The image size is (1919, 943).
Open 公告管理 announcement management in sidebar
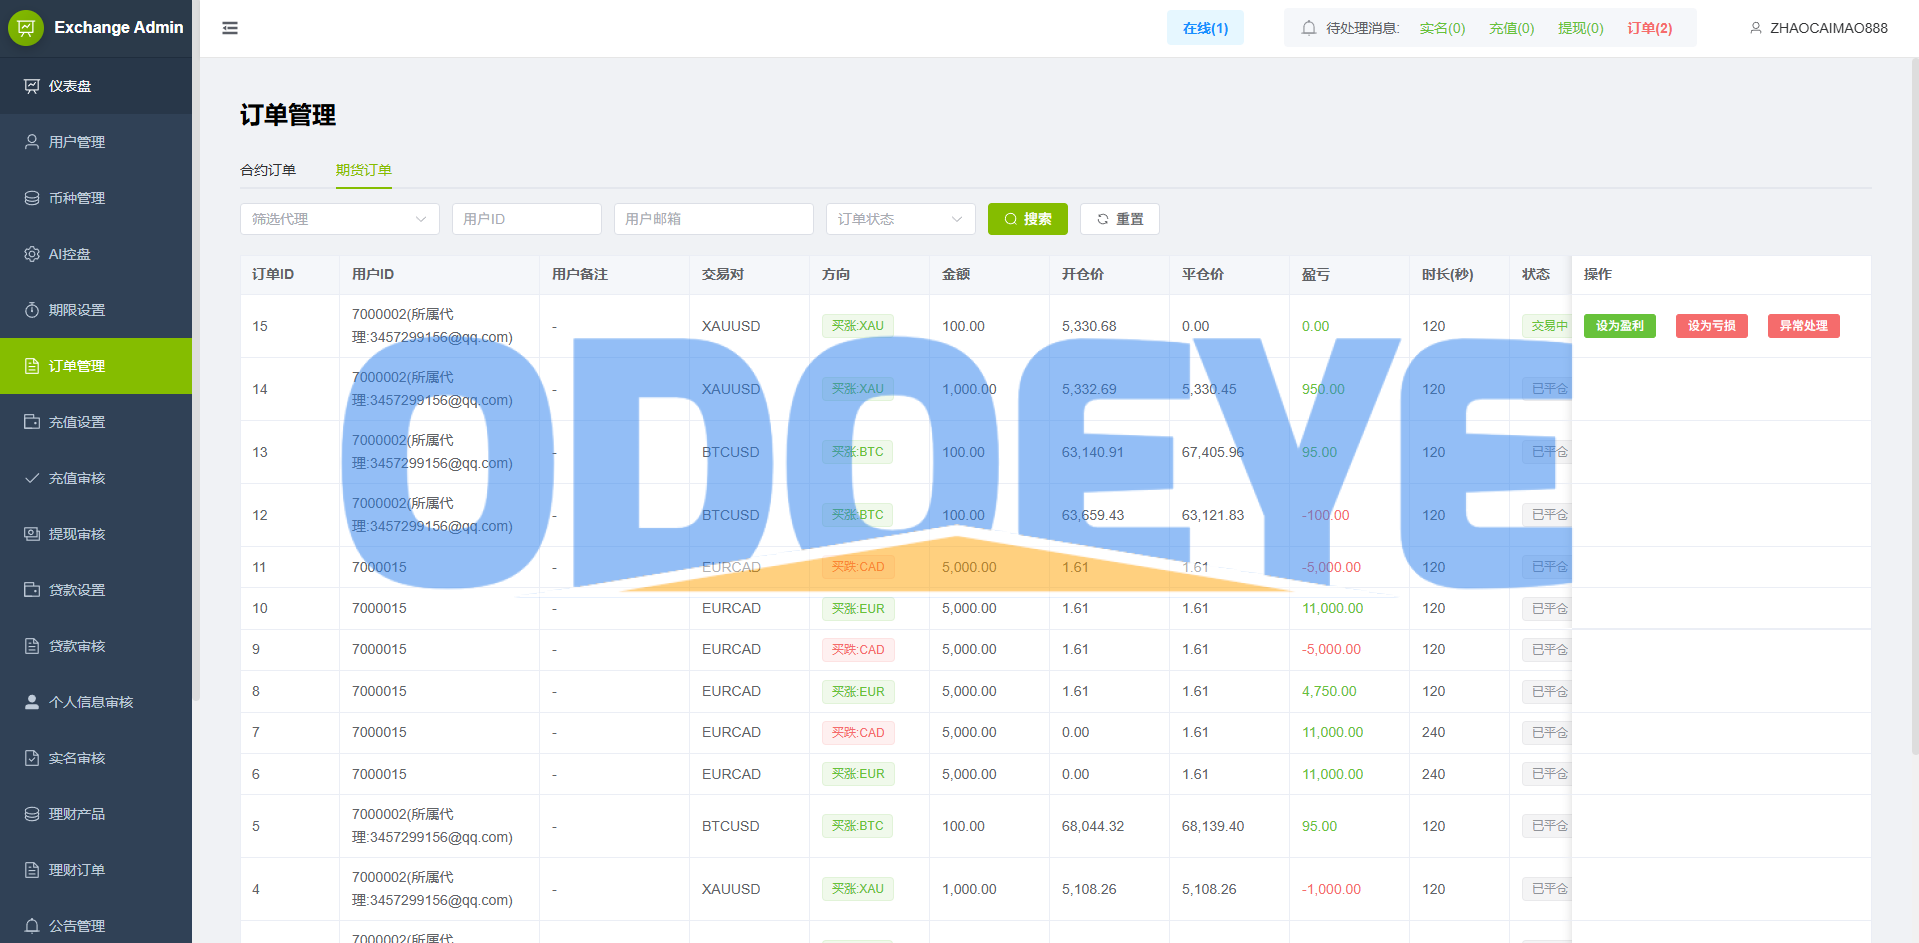tap(76, 926)
